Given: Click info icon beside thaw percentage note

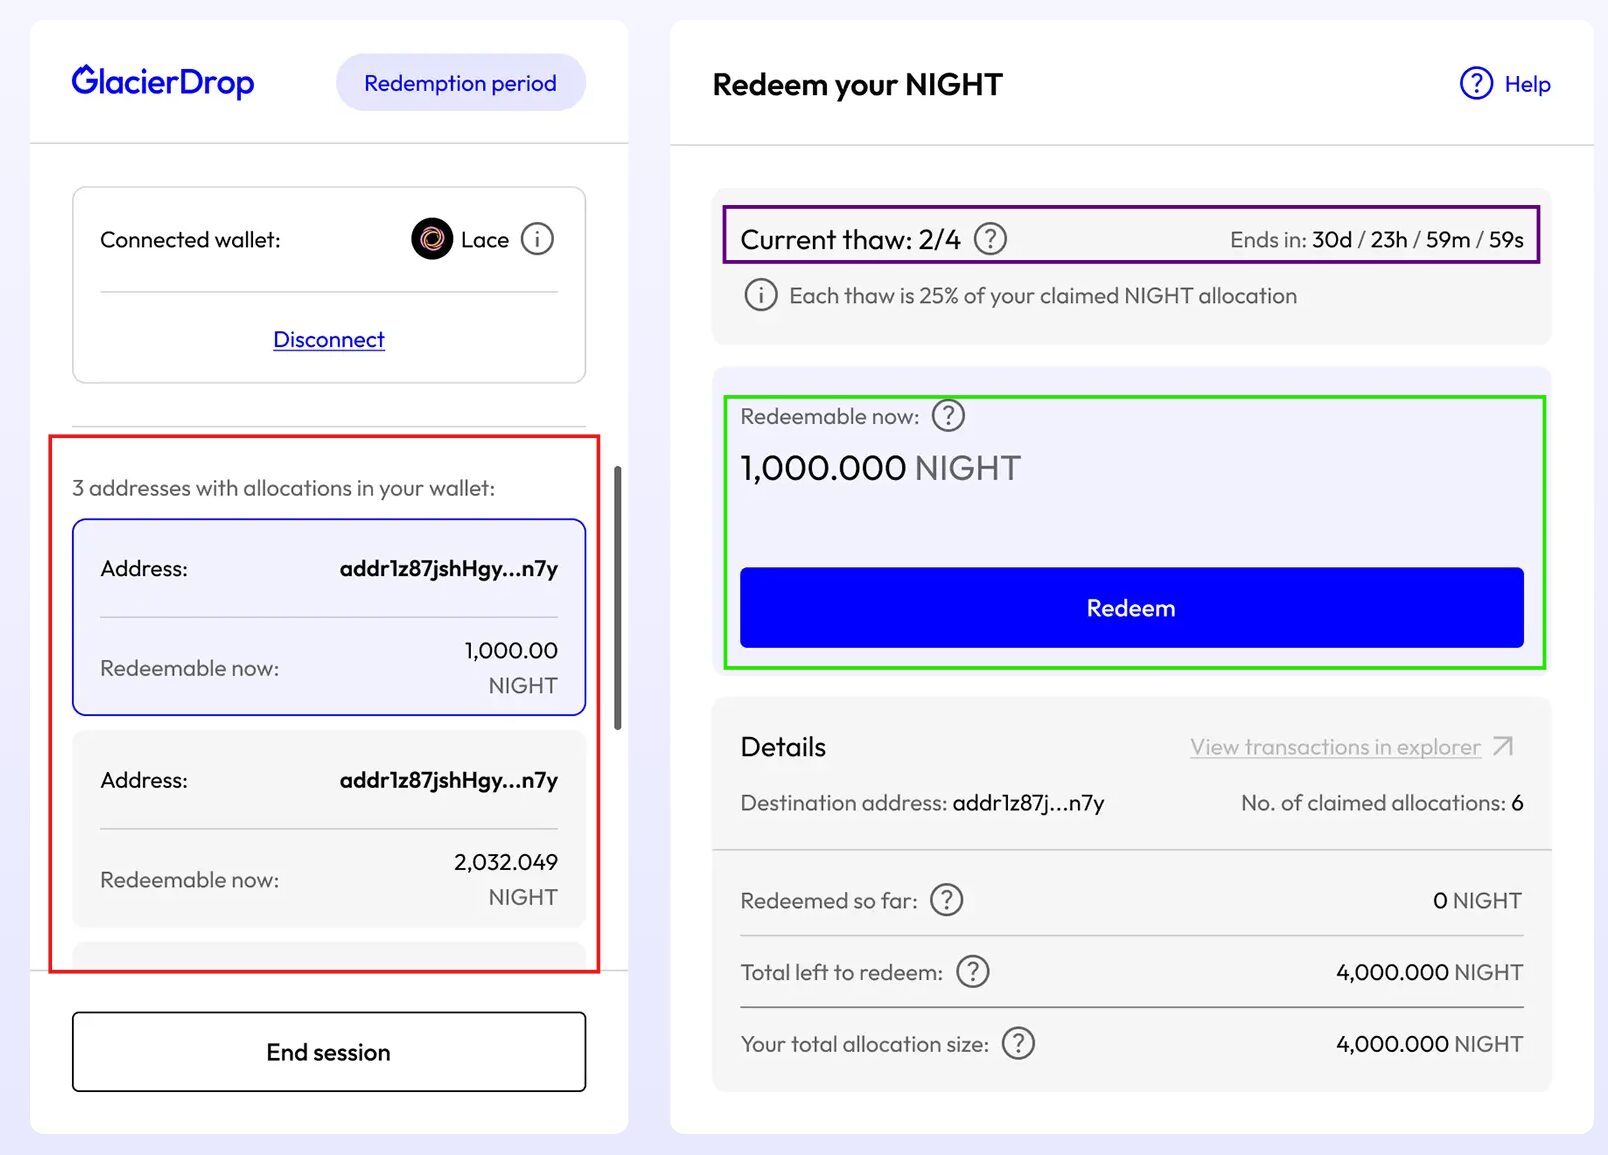Looking at the screenshot, I should click(x=760, y=296).
